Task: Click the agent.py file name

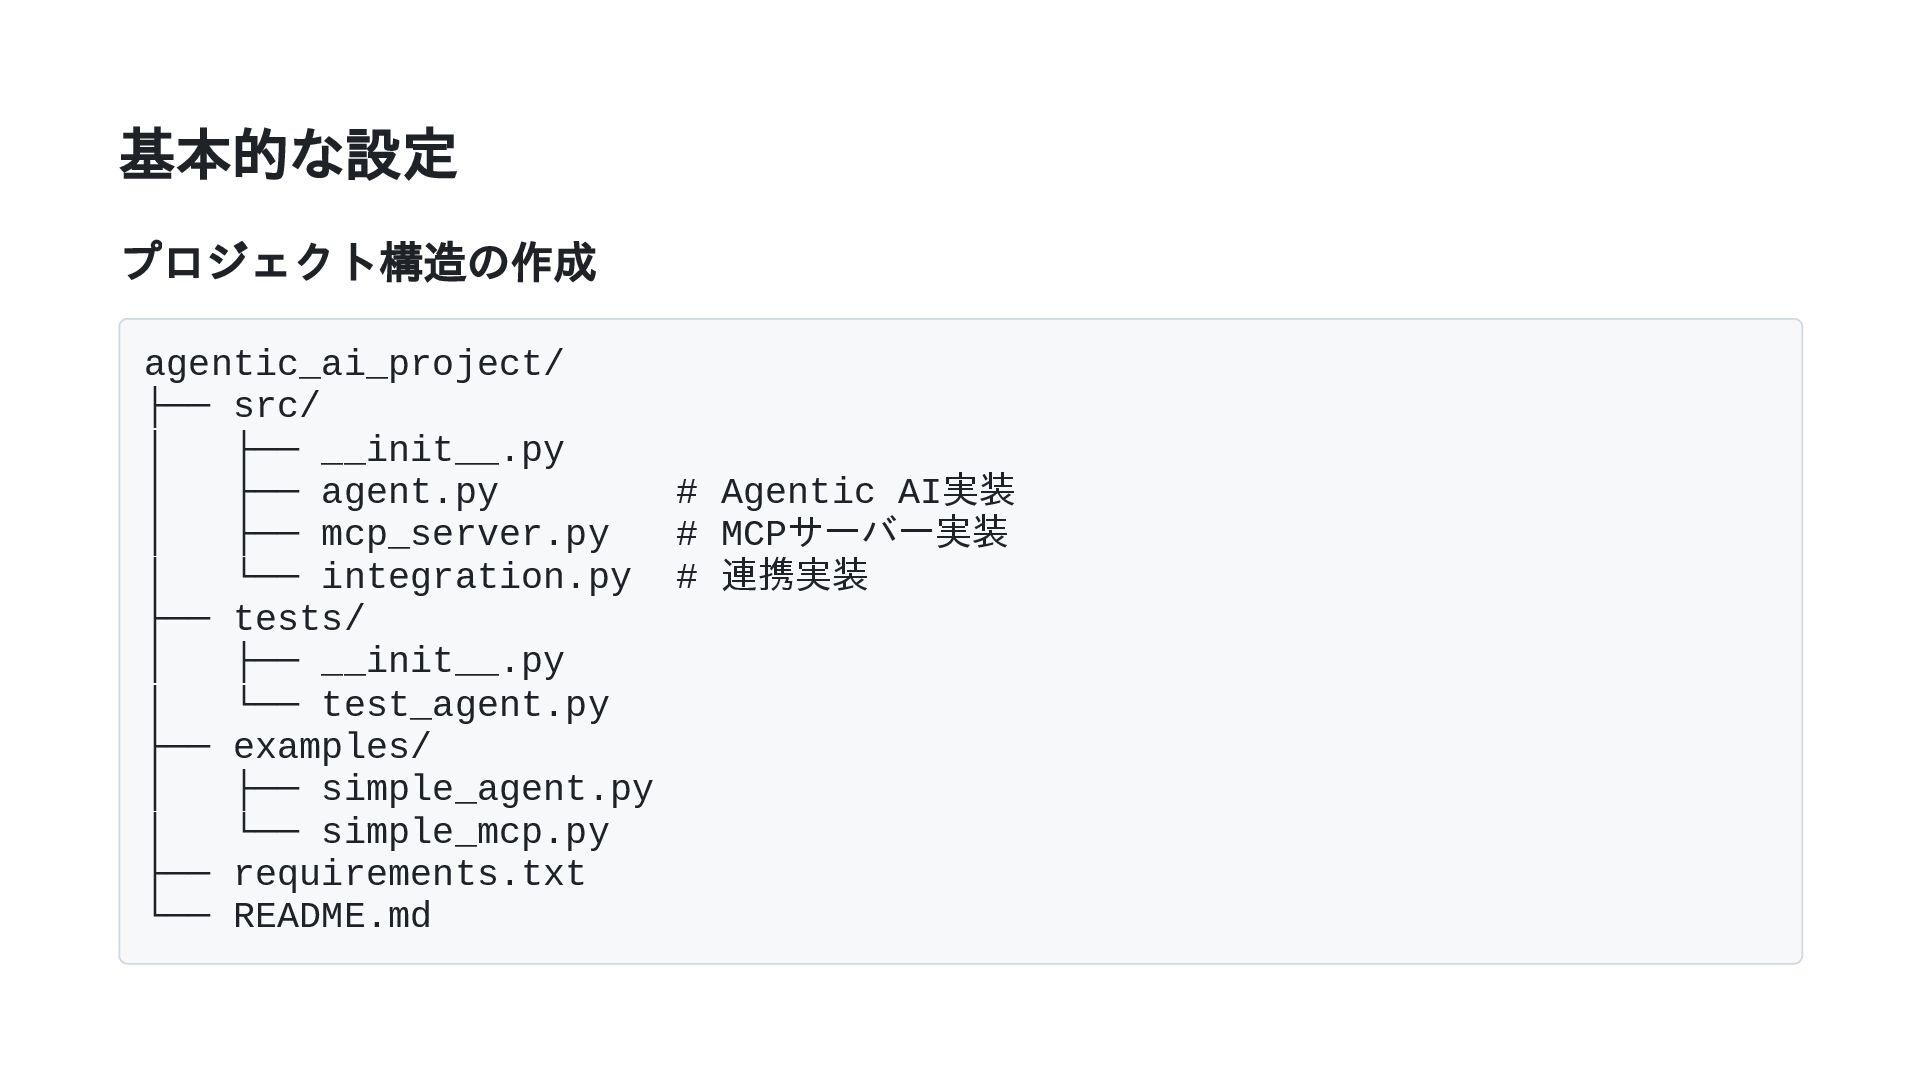Action: 409,492
